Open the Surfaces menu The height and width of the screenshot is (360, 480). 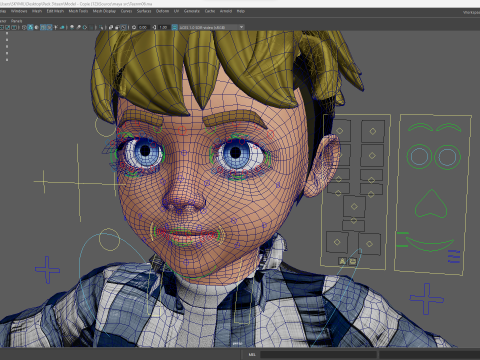144,11
